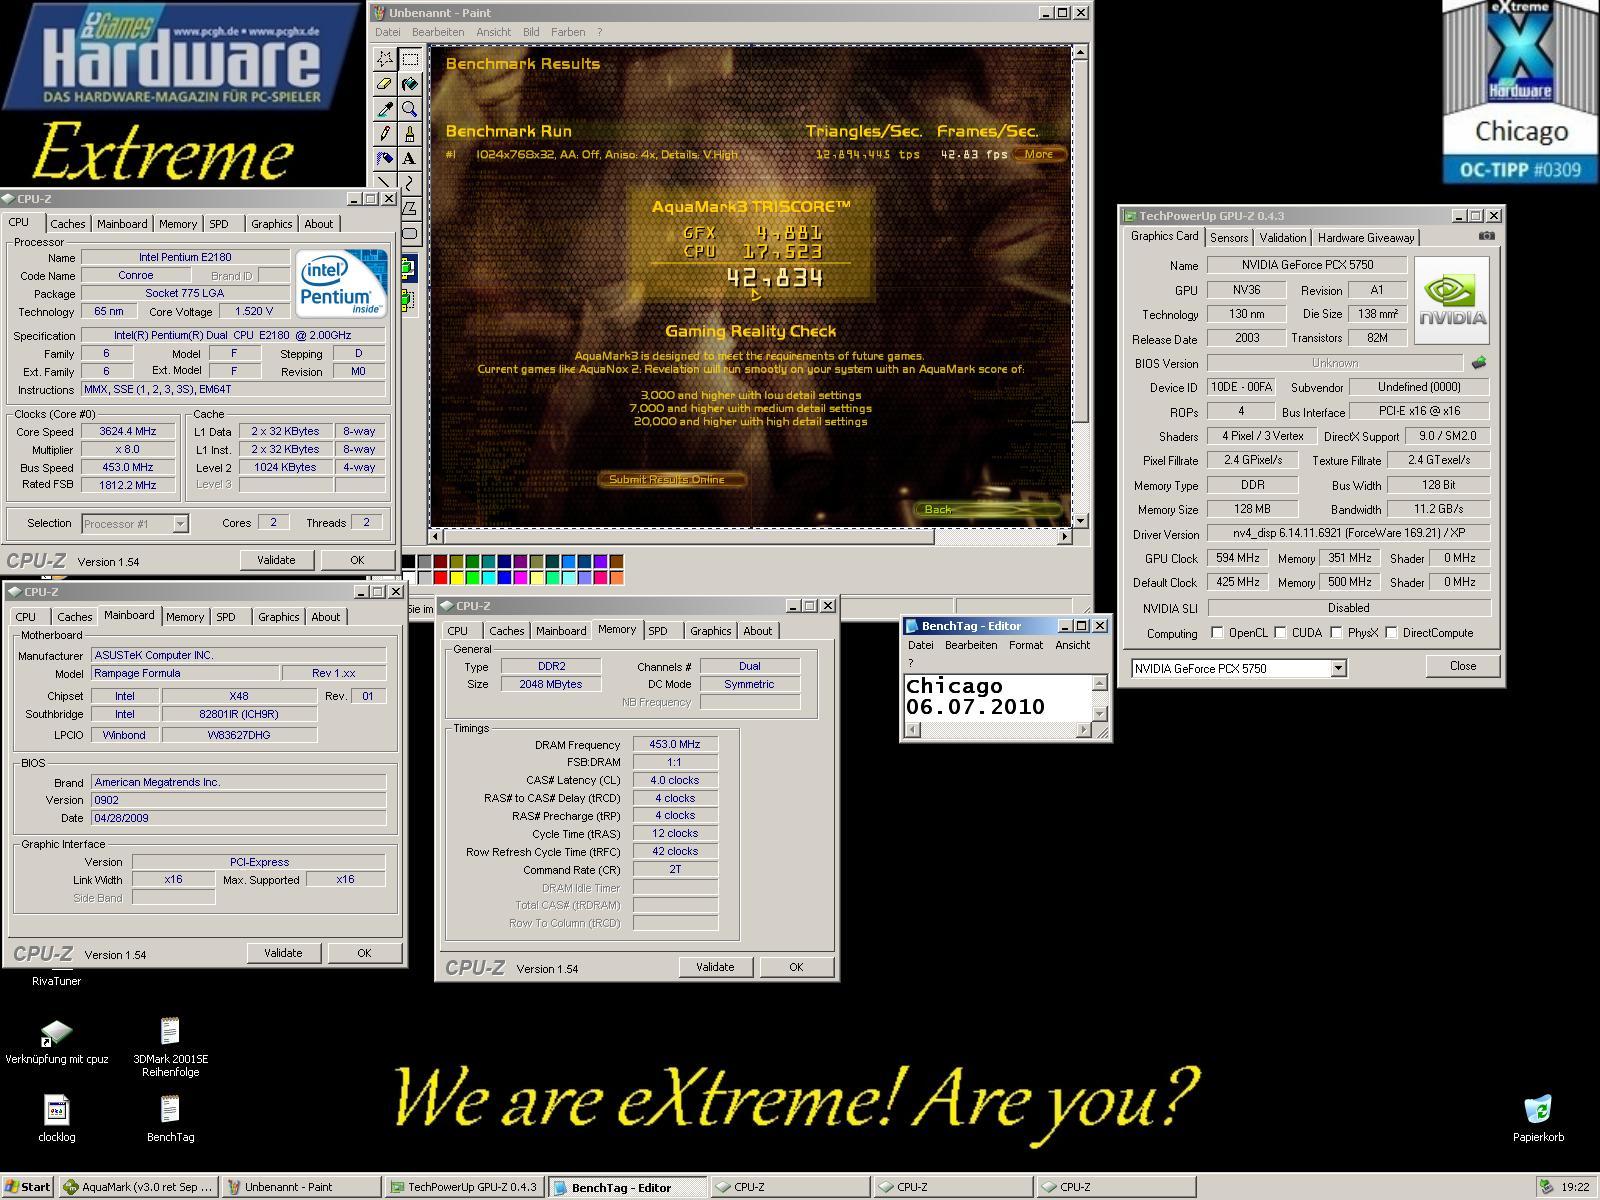Click the GPU-Z screenshot camera icon
The image size is (1600, 1200).
point(1487,236)
